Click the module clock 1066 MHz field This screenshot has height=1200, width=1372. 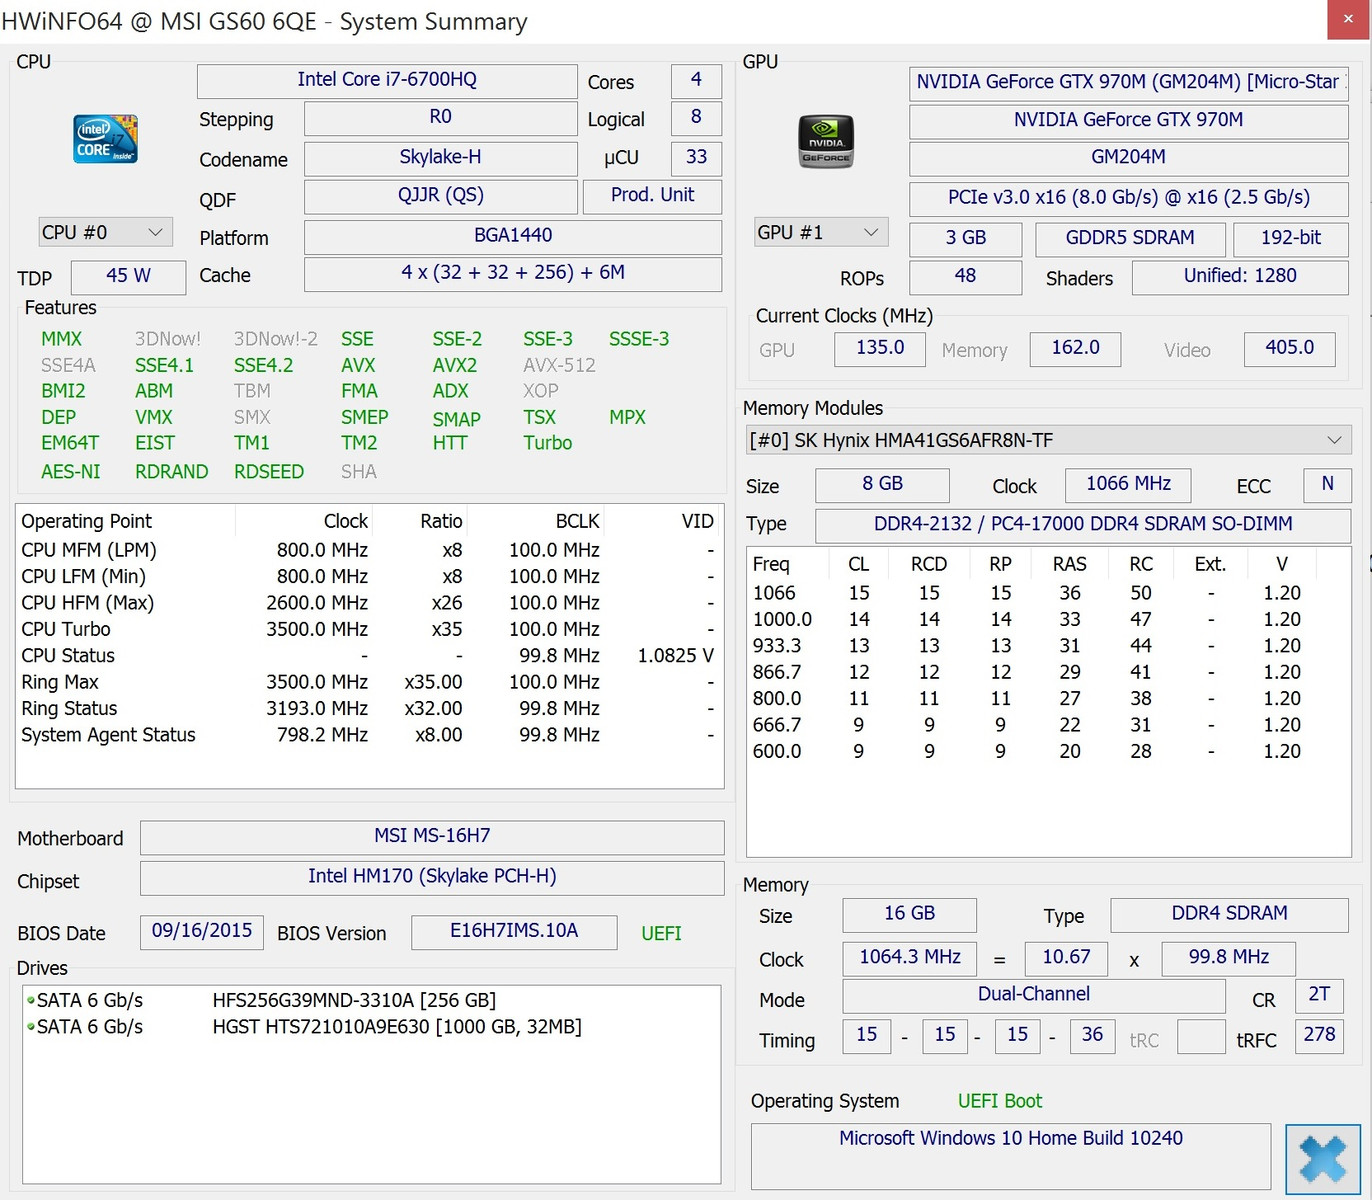click(x=1128, y=485)
